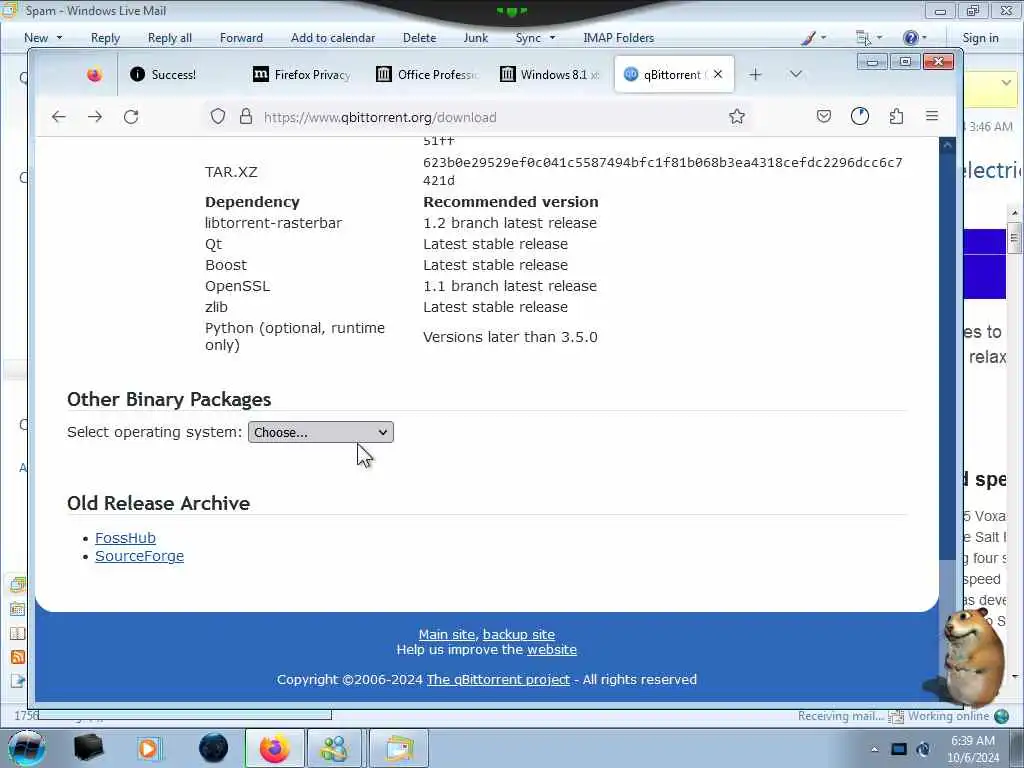Image resolution: width=1024 pixels, height=768 pixels.
Task: Open the help icon dropdown arrow
Action: pyautogui.click(x=924, y=38)
